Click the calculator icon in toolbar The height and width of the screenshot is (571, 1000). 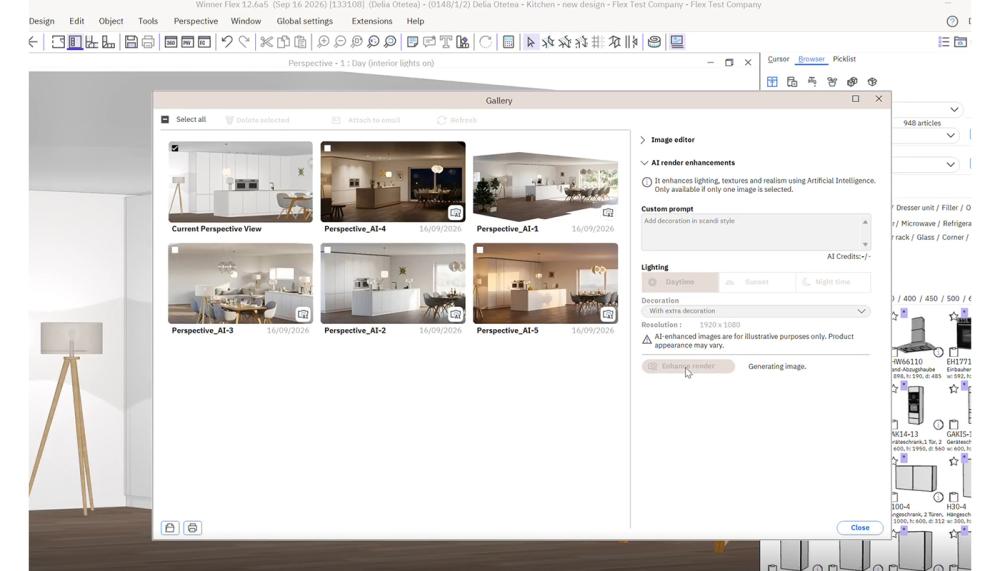click(508, 42)
